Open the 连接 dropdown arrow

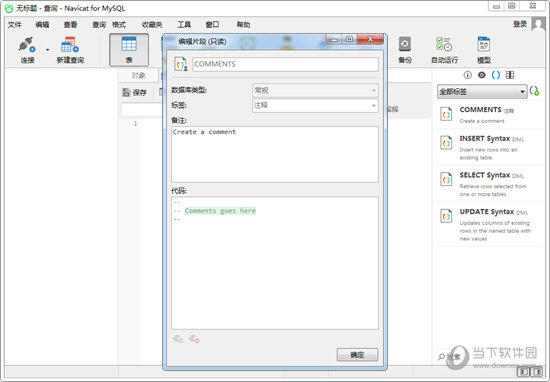[47, 50]
